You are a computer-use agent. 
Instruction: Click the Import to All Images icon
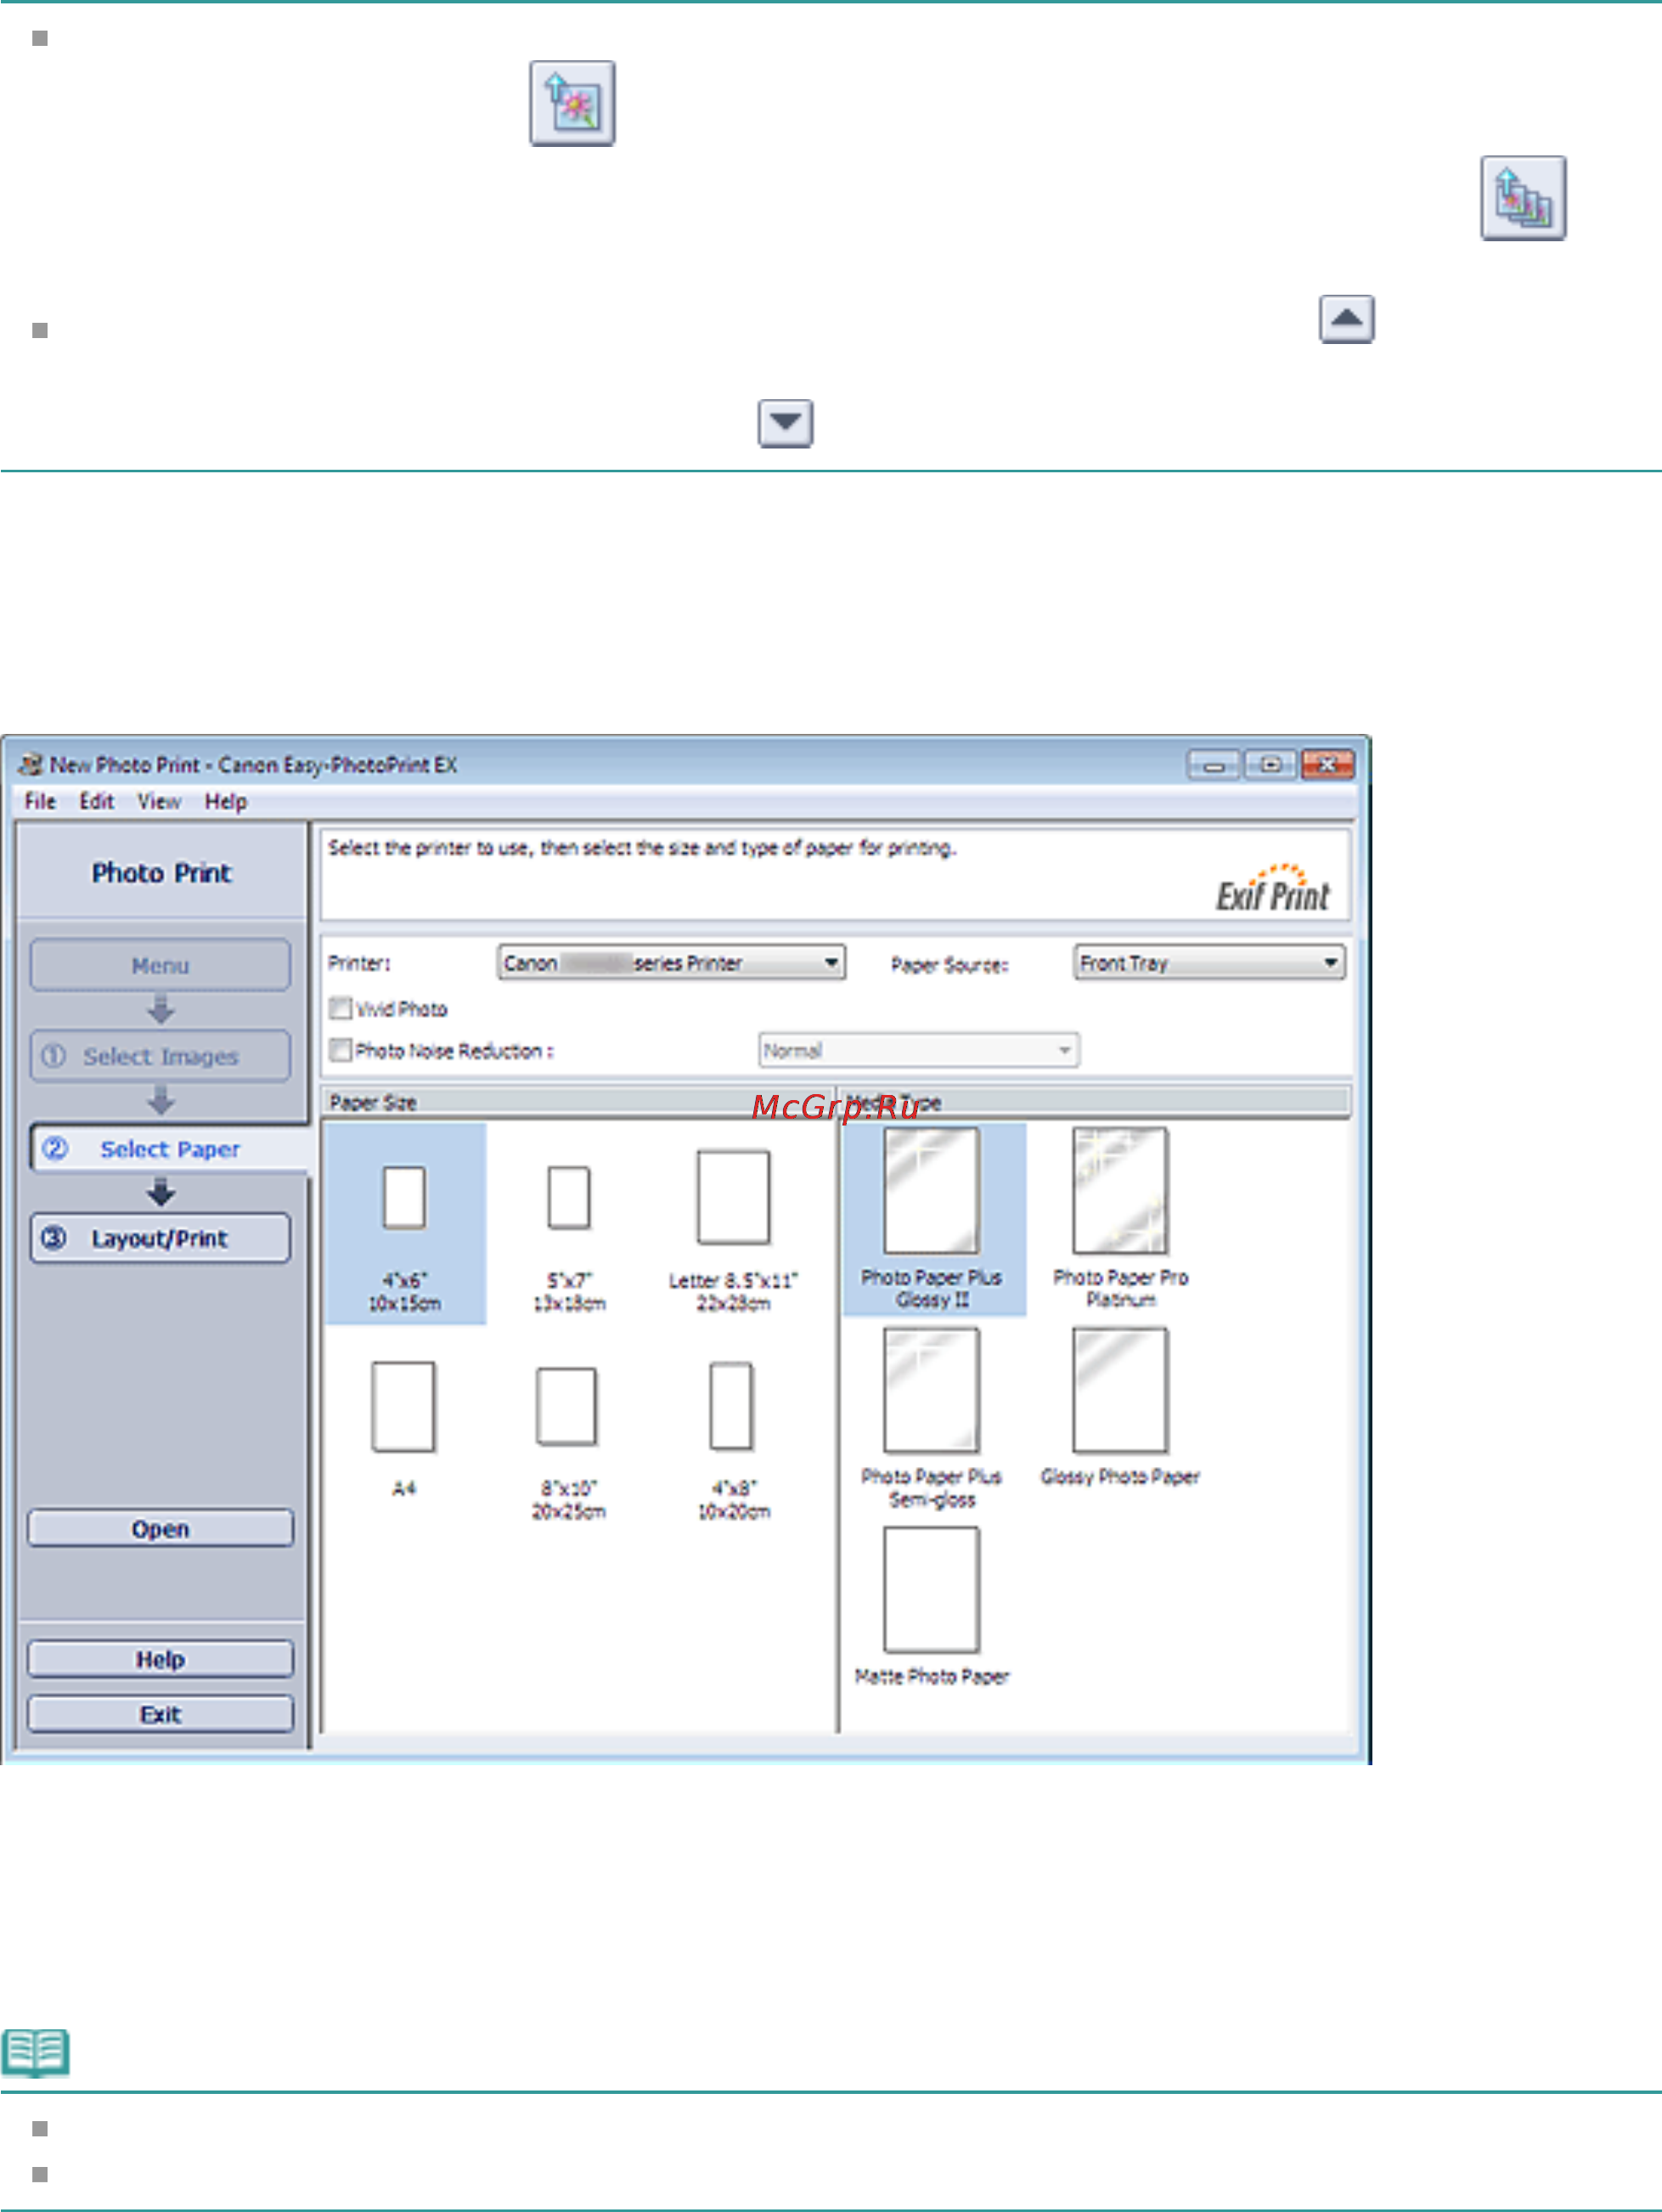click(1523, 198)
